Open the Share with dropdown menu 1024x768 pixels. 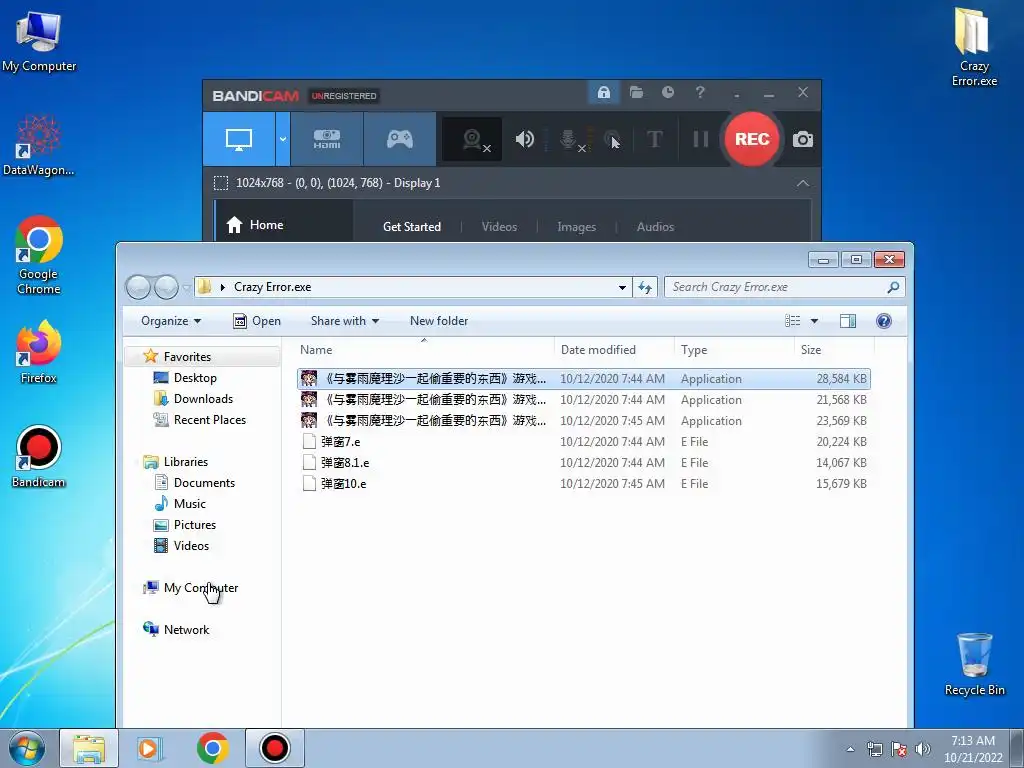point(345,321)
